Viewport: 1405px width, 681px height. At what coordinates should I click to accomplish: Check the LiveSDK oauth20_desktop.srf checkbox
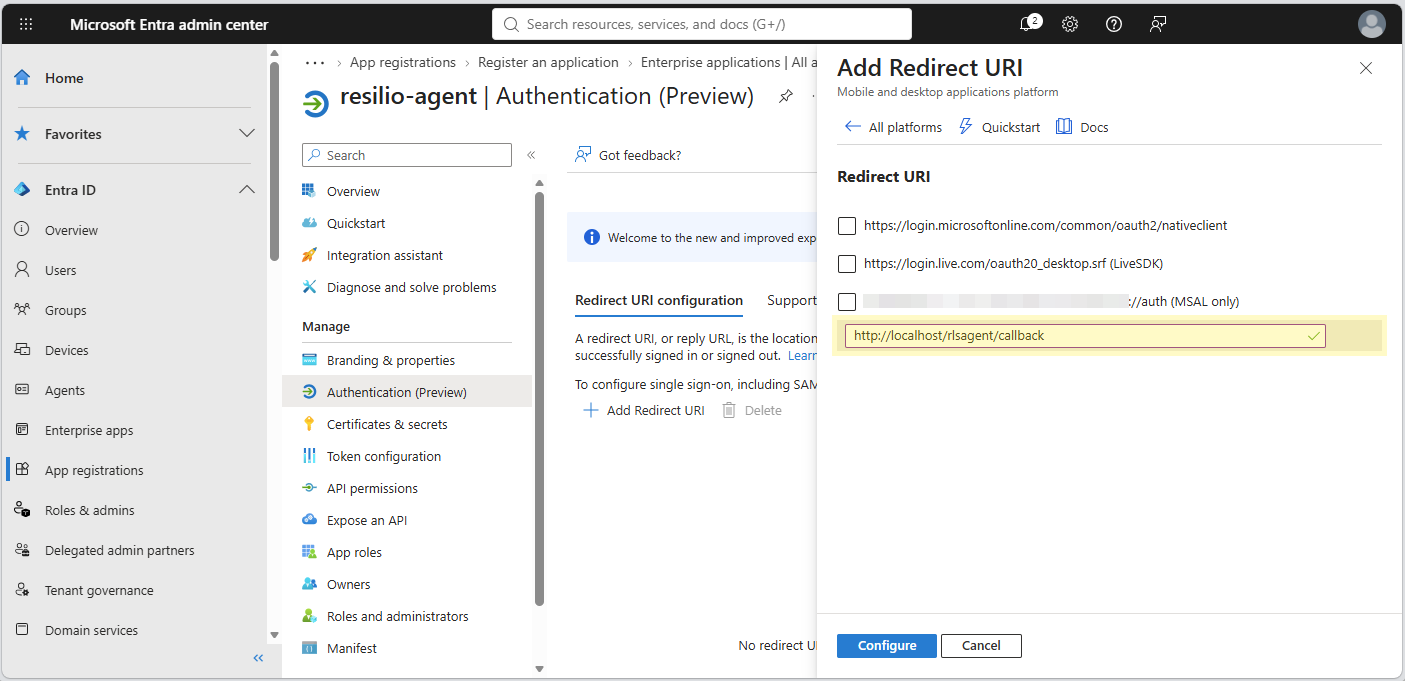pyautogui.click(x=847, y=264)
